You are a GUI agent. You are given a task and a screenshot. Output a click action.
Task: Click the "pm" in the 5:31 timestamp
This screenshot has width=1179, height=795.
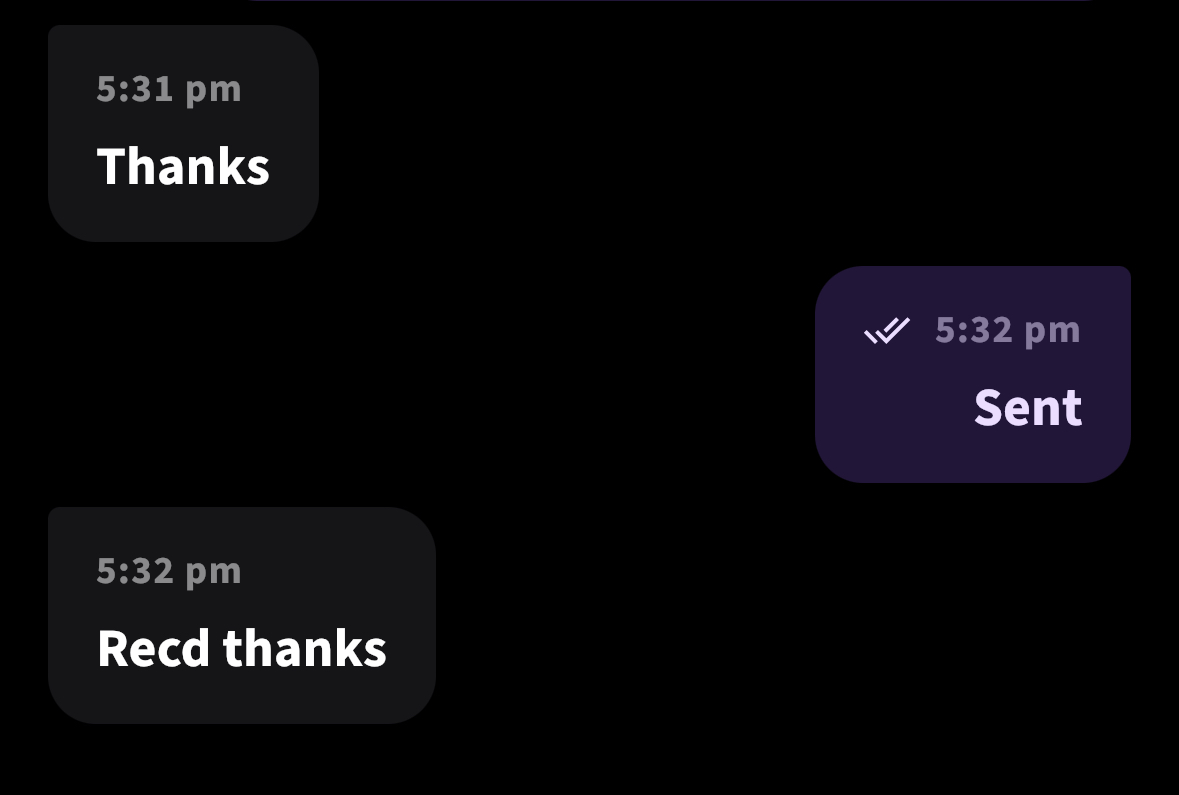click(x=214, y=89)
